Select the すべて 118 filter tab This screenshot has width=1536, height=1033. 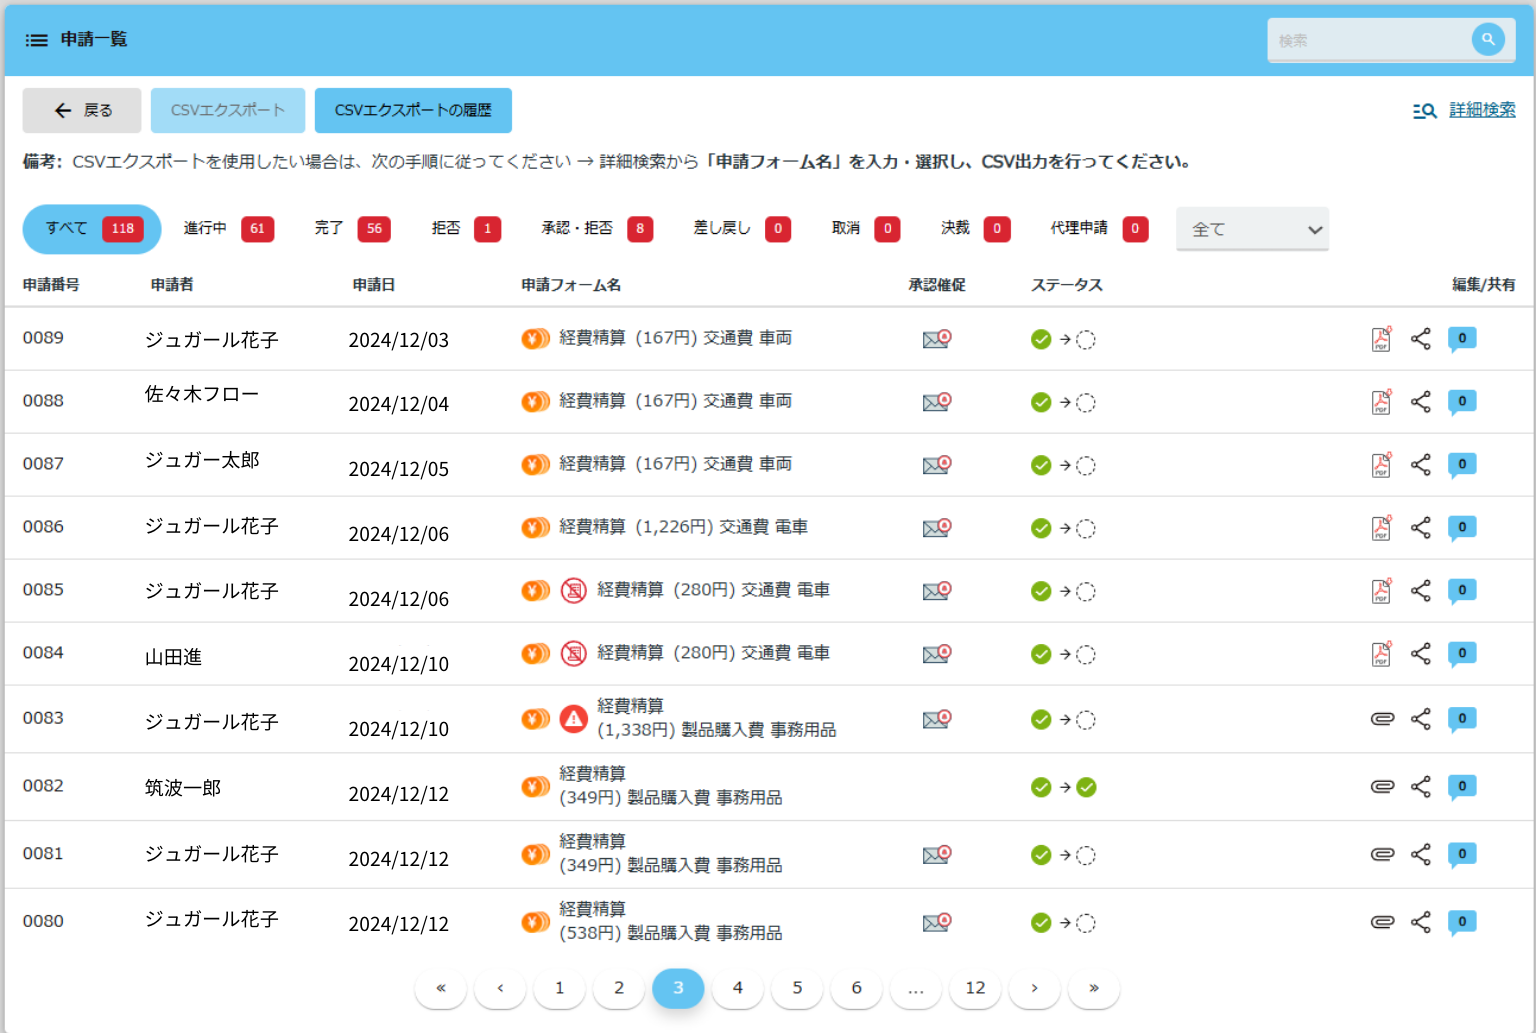(x=92, y=229)
